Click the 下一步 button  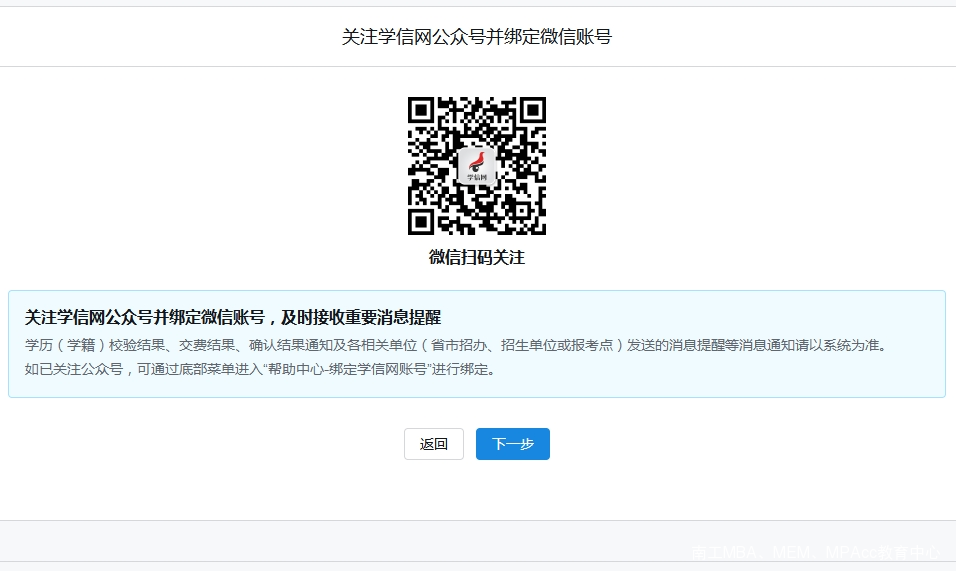tap(512, 444)
